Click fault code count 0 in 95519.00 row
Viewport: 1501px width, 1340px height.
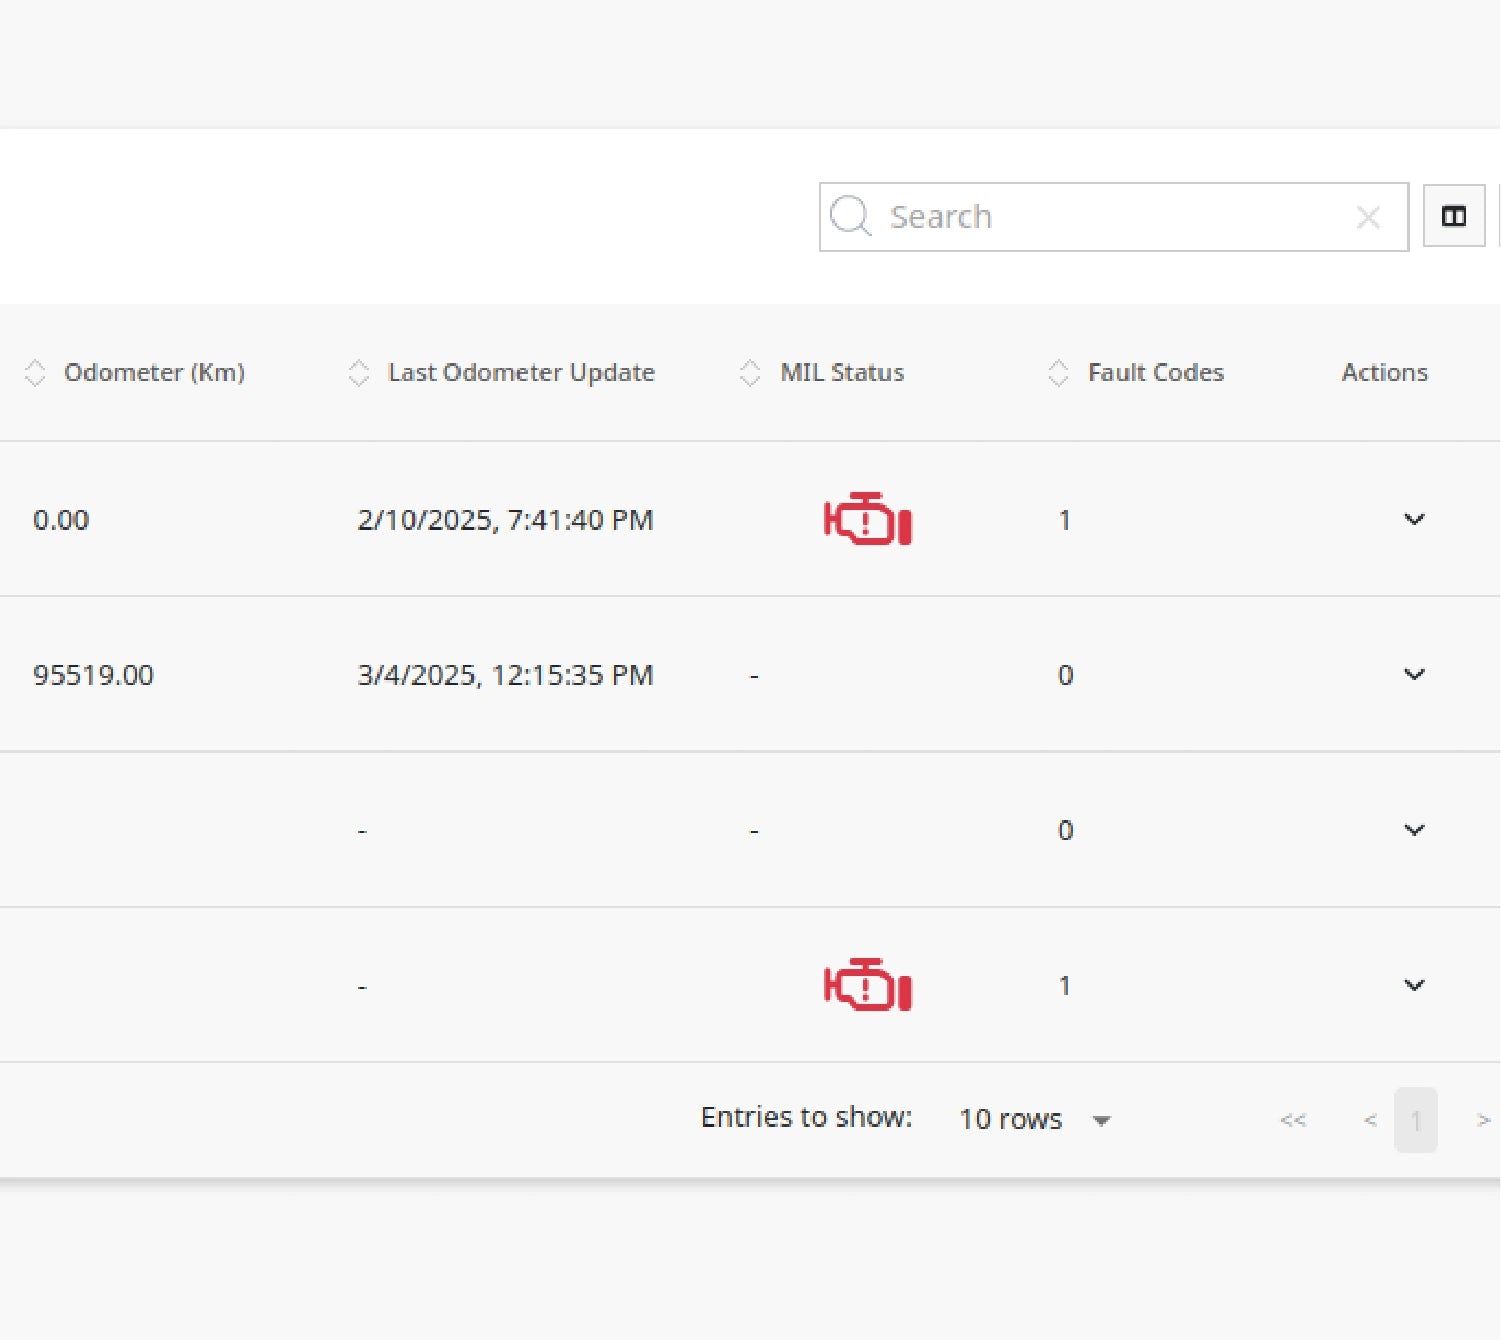tap(1065, 675)
